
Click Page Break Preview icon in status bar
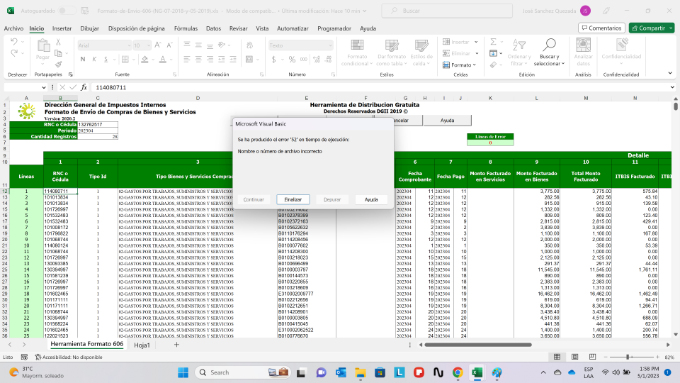(592, 357)
